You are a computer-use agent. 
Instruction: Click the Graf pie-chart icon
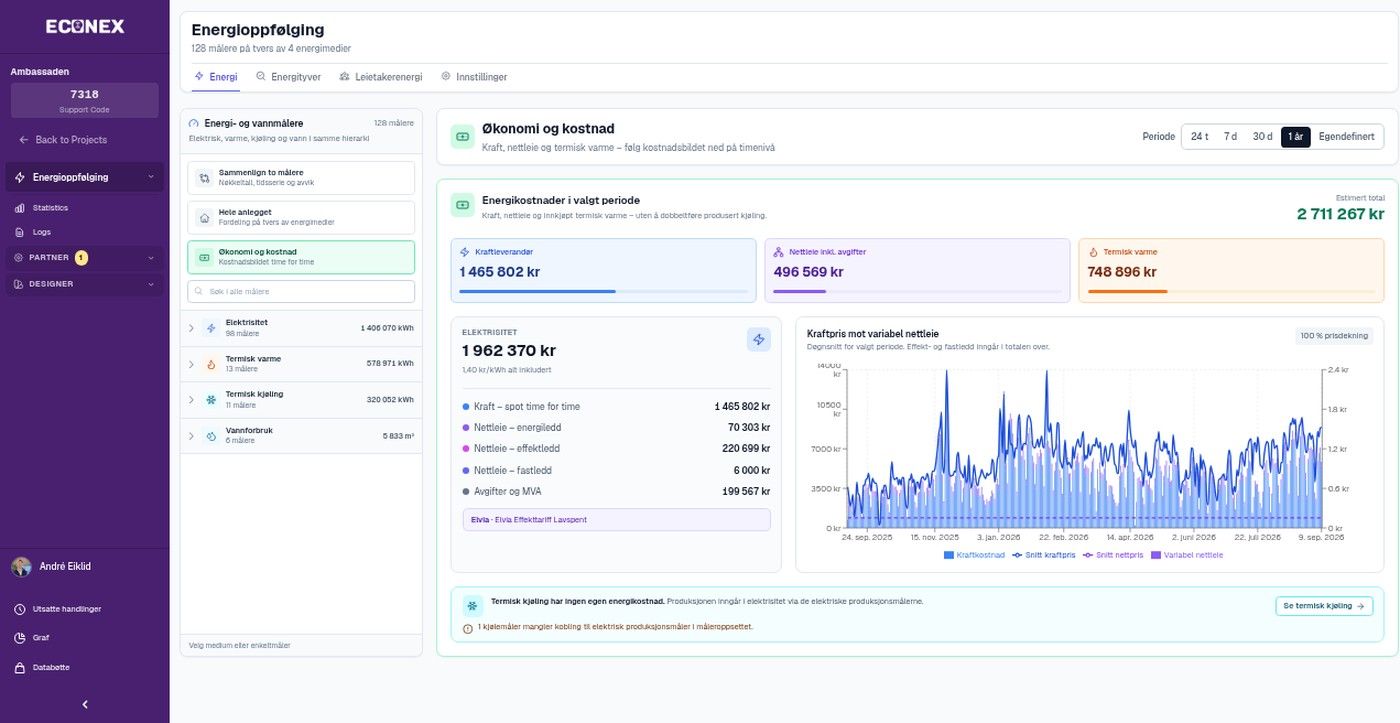(x=20, y=638)
